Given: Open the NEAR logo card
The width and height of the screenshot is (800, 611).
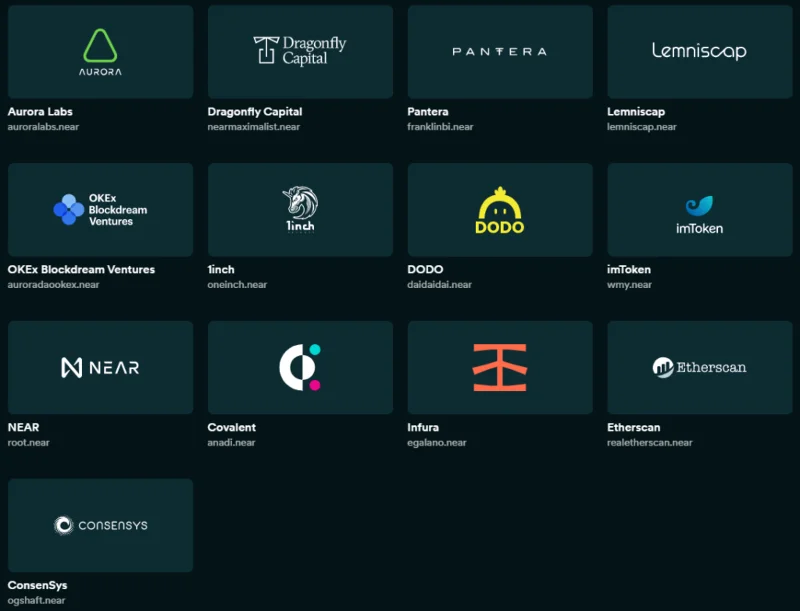Looking at the screenshot, I should pos(101,367).
